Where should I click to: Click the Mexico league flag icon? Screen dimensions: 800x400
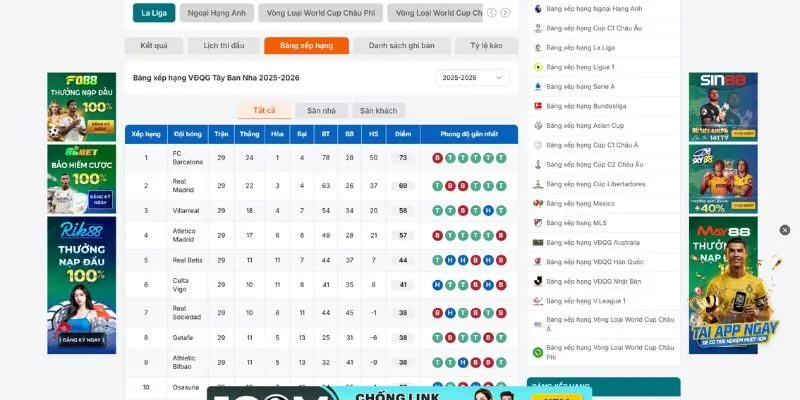pyautogui.click(x=538, y=203)
